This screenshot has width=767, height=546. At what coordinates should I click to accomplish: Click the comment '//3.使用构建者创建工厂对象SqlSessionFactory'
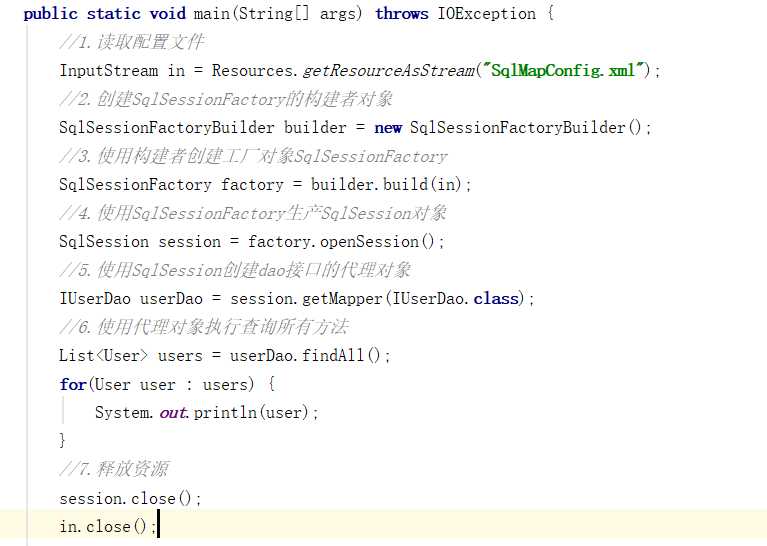[253, 157]
